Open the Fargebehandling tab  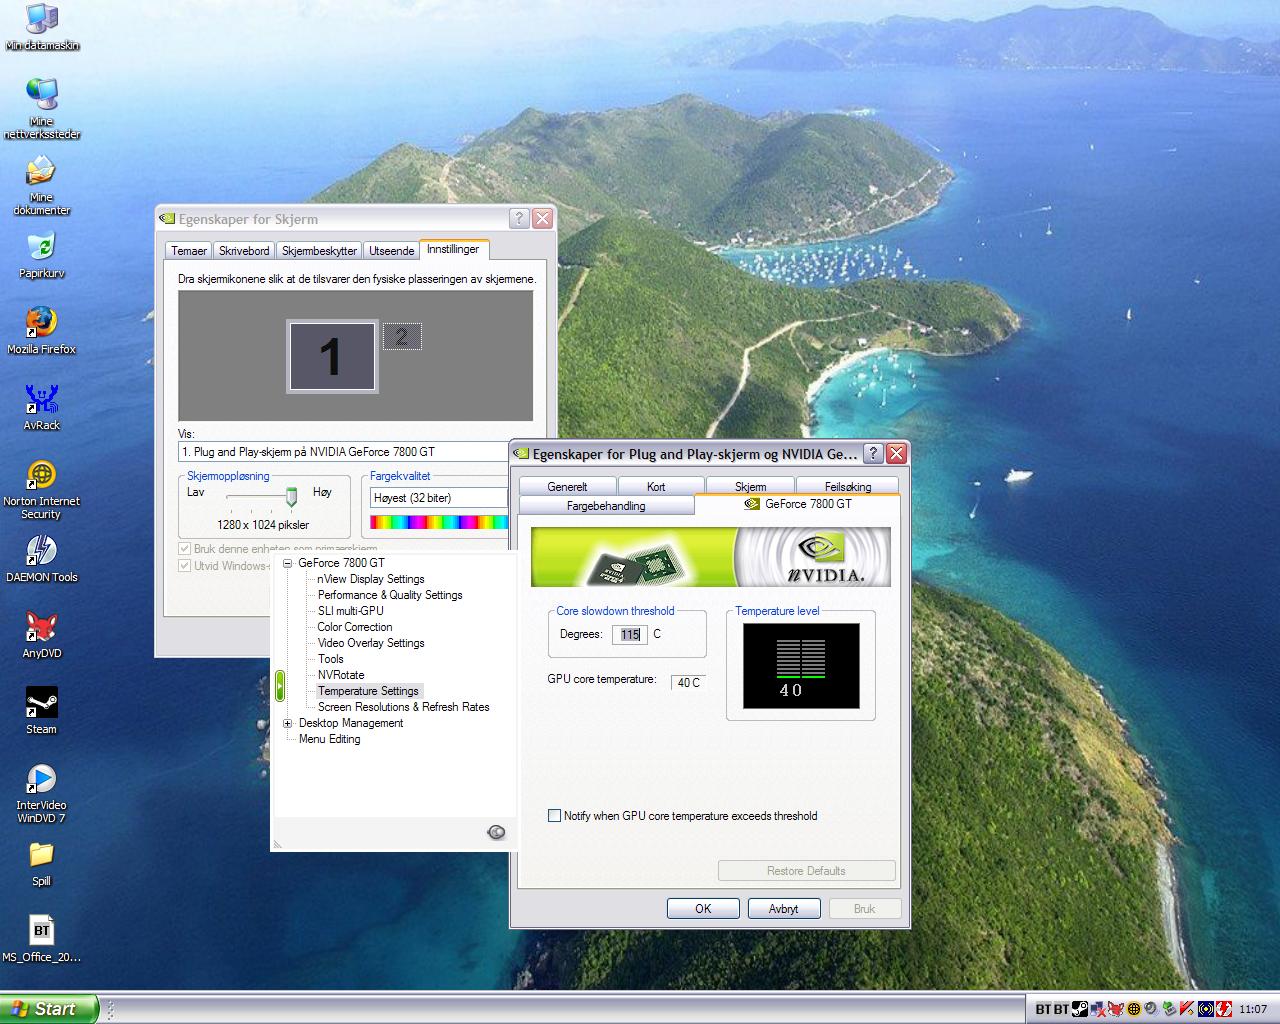pyautogui.click(x=606, y=506)
